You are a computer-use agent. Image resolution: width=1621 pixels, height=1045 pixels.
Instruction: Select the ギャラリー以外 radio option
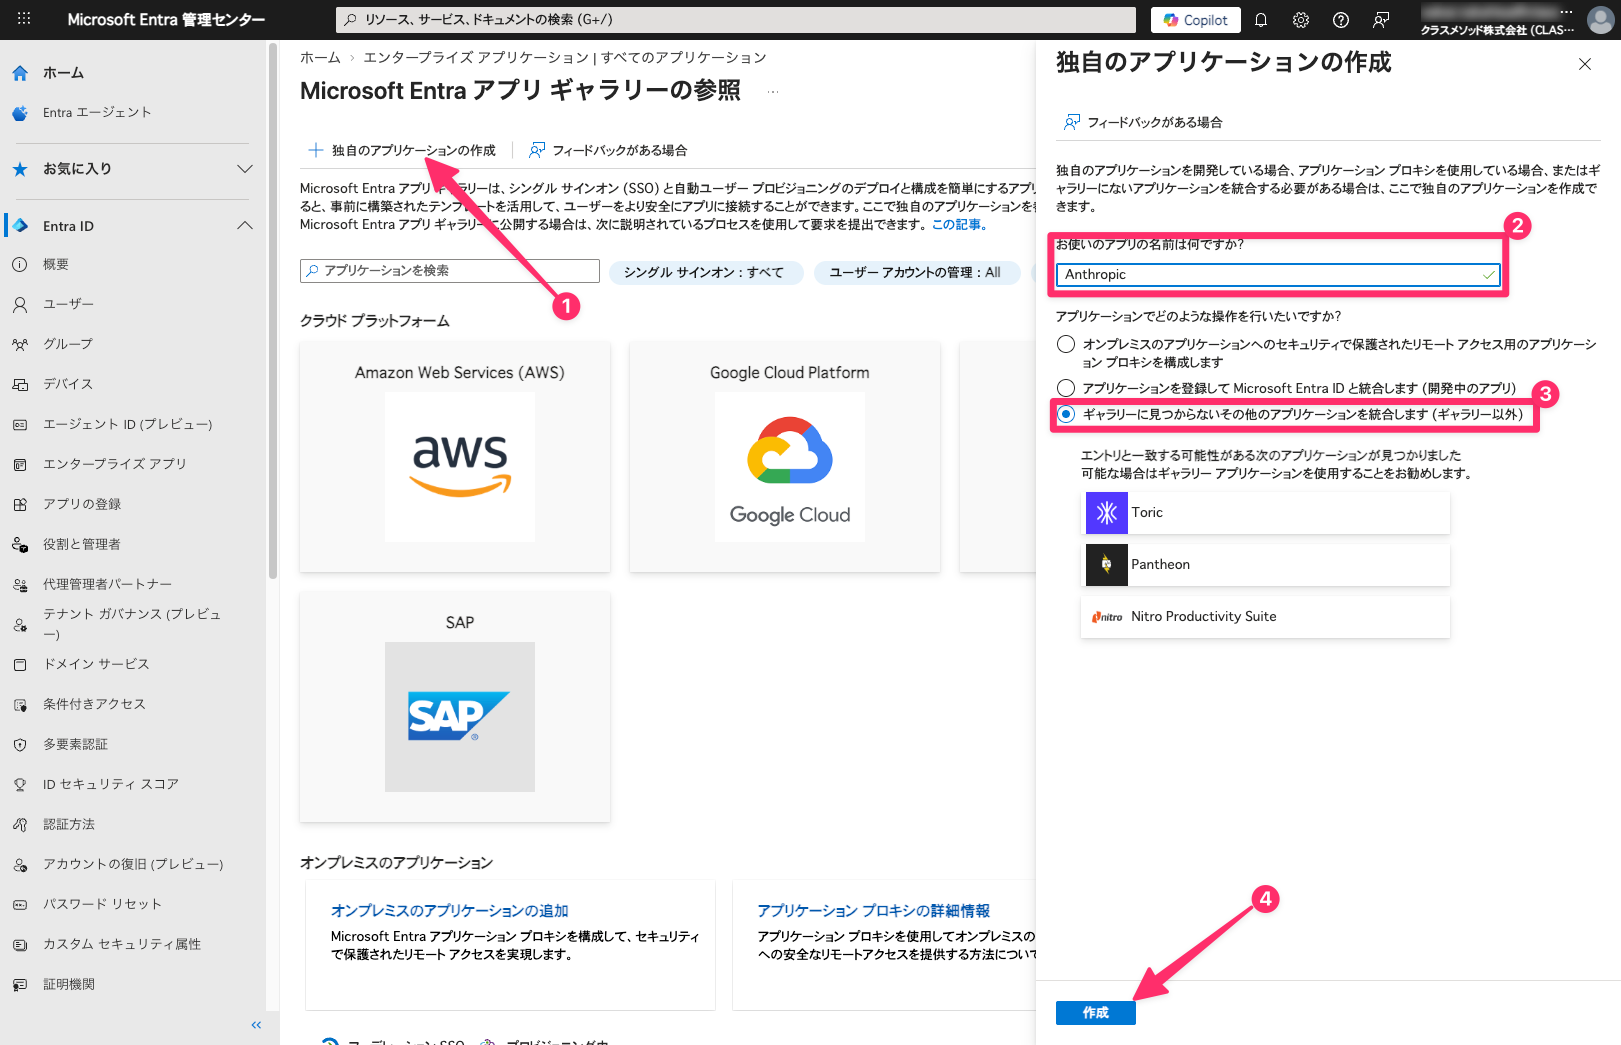coord(1066,414)
